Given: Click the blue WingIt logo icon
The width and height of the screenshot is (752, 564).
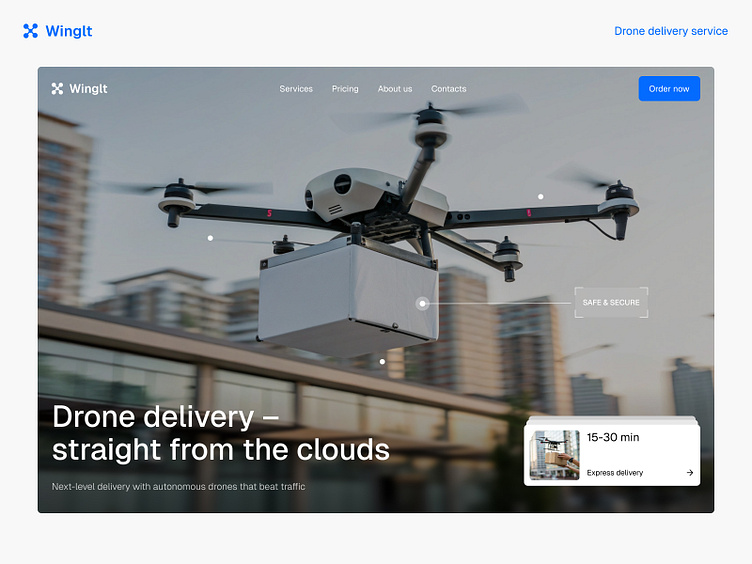Looking at the screenshot, I should 30,31.
